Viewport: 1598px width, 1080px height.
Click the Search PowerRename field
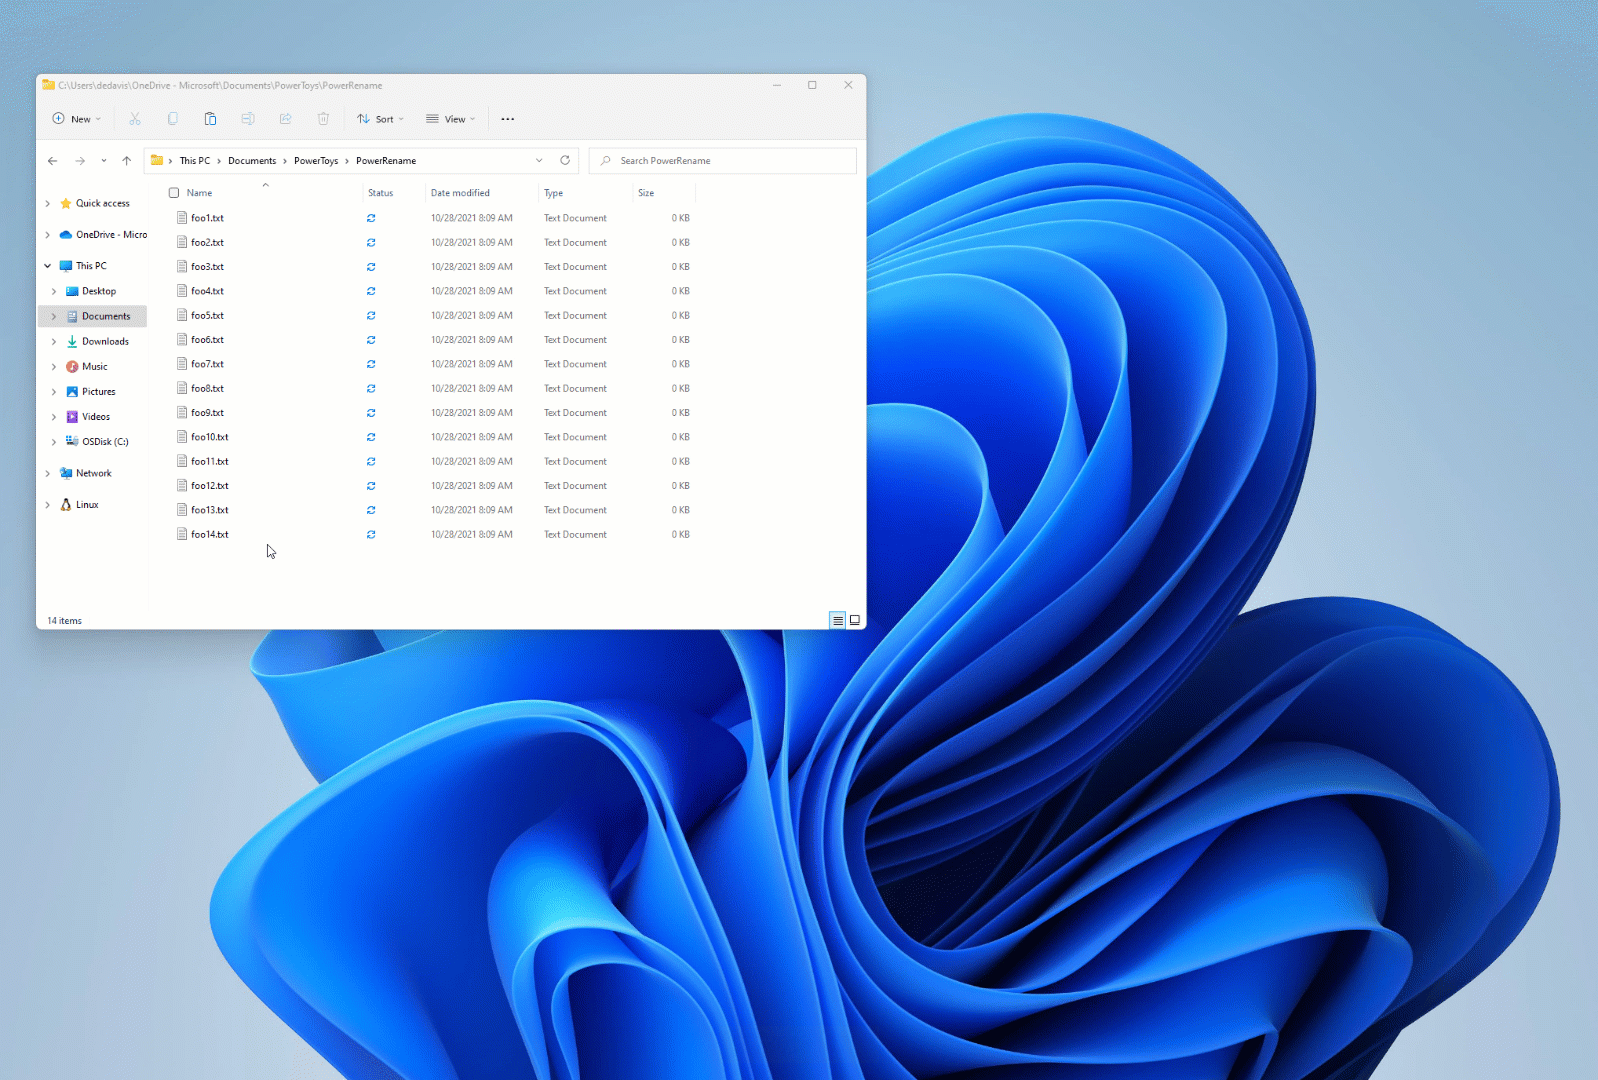click(x=723, y=160)
